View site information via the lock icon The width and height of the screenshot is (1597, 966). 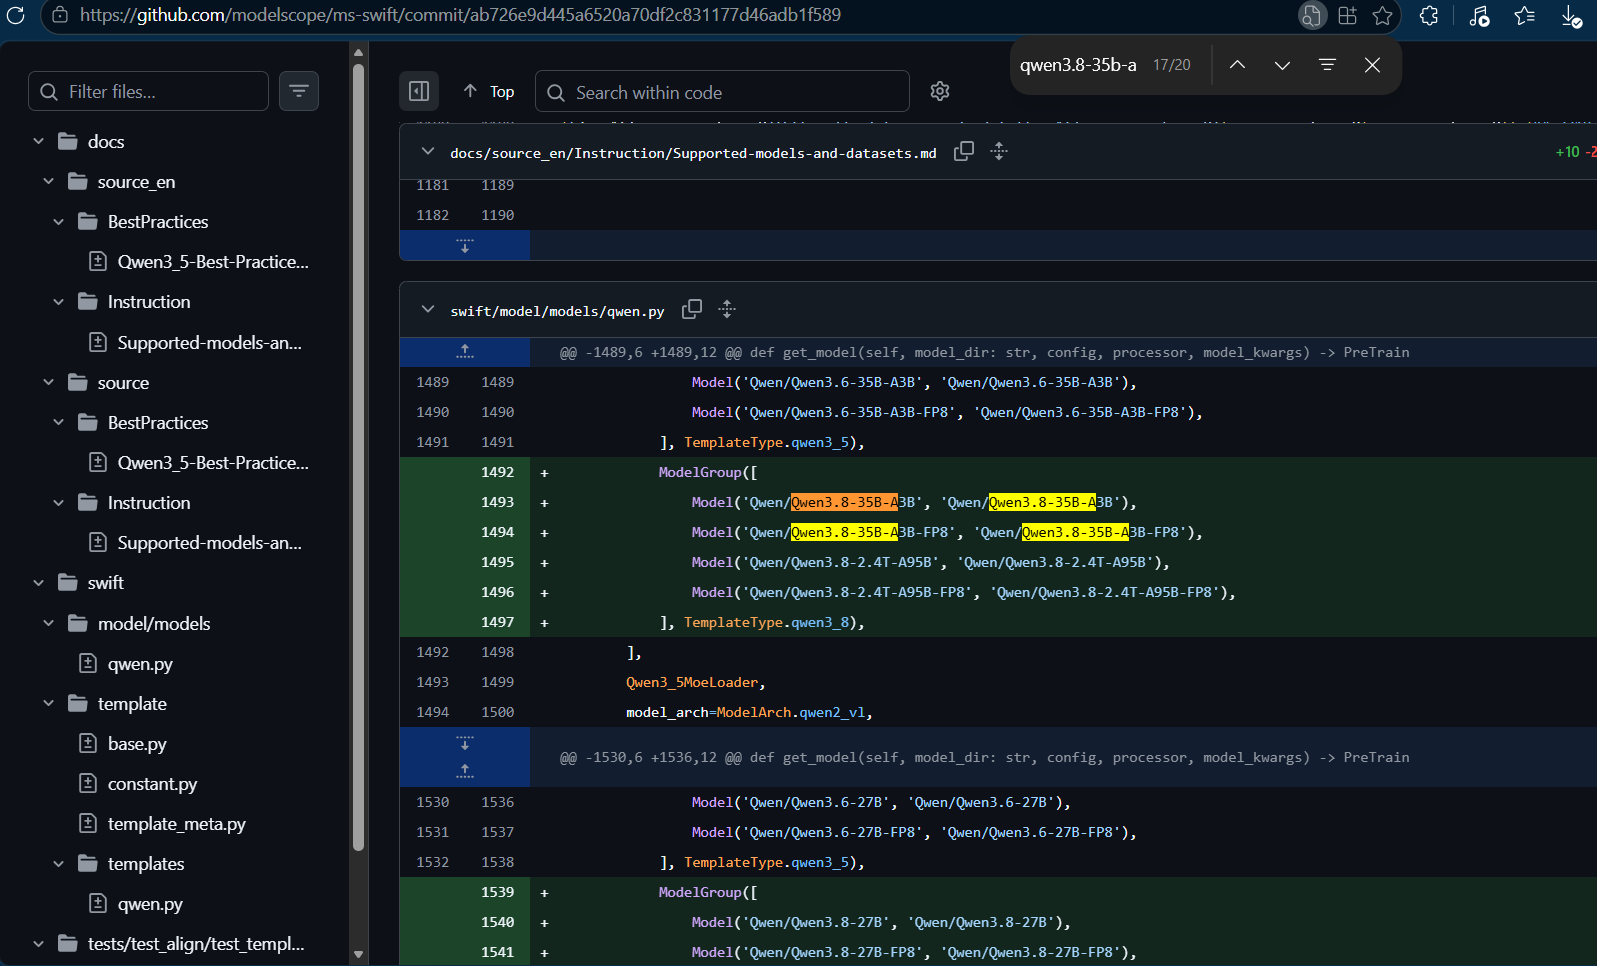point(60,15)
